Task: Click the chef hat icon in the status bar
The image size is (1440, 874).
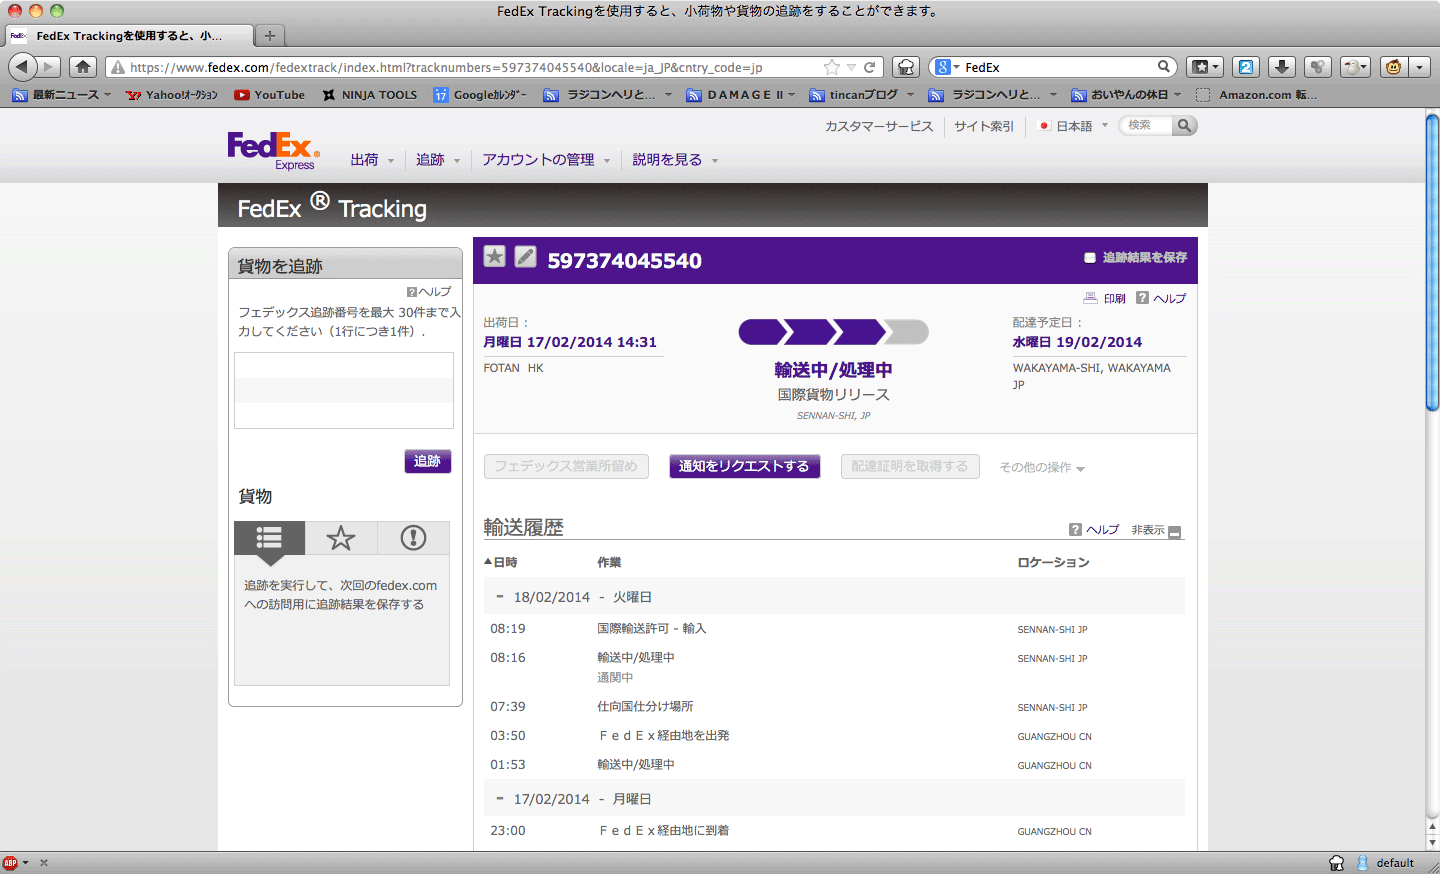Action: pos(1337,863)
